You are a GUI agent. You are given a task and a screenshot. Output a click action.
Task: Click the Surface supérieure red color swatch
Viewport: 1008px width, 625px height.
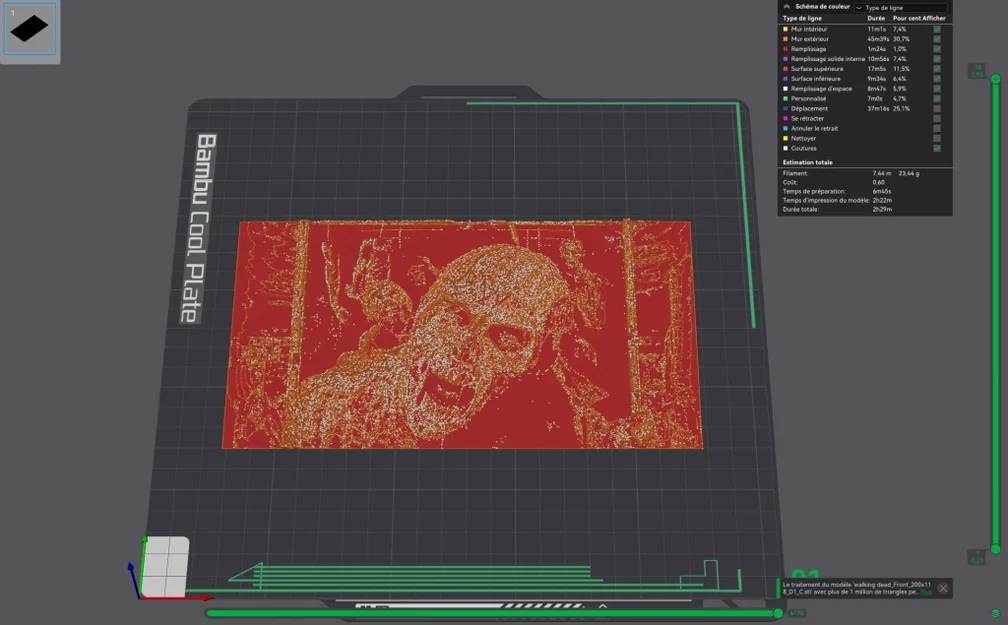pos(785,69)
